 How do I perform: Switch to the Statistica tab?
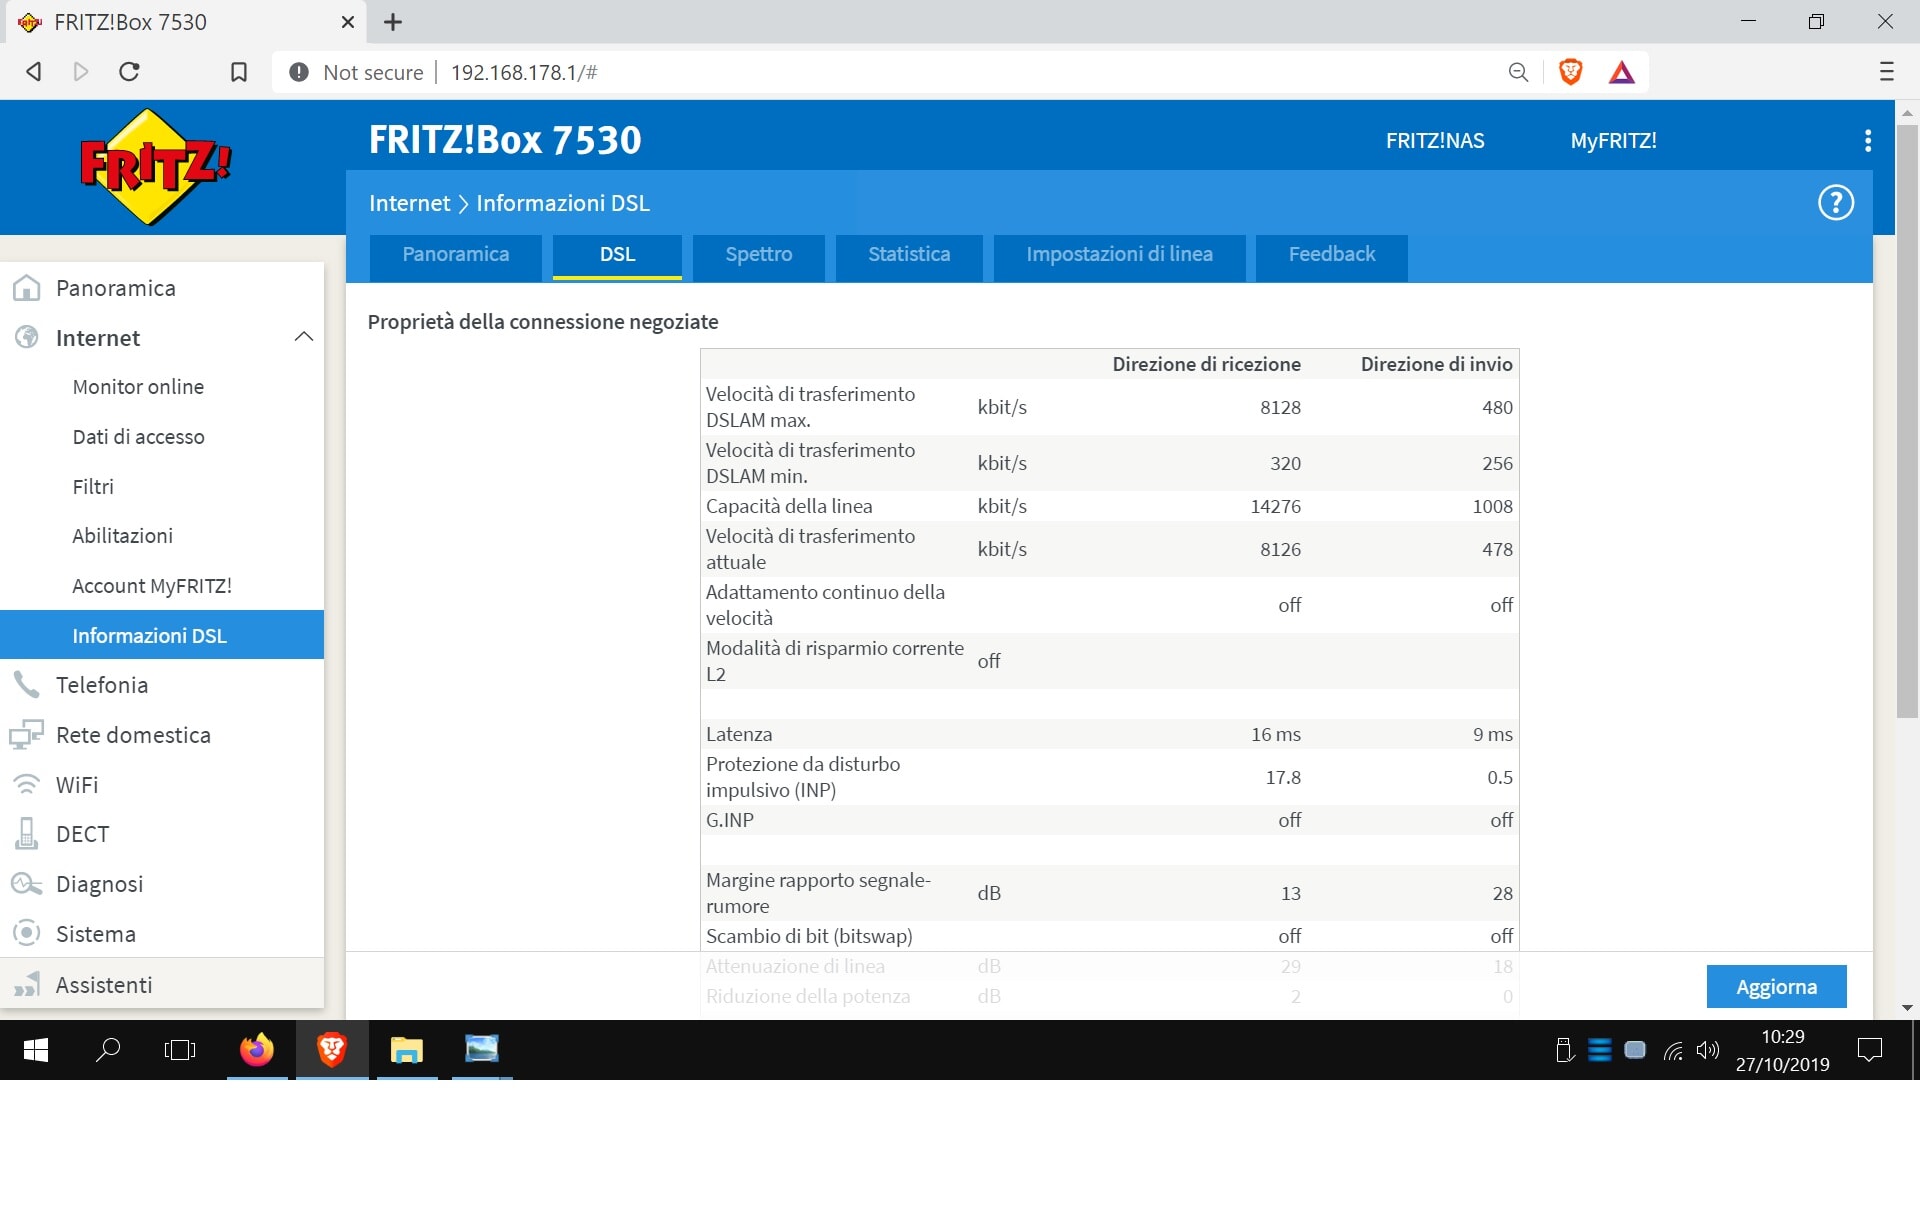coord(909,257)
